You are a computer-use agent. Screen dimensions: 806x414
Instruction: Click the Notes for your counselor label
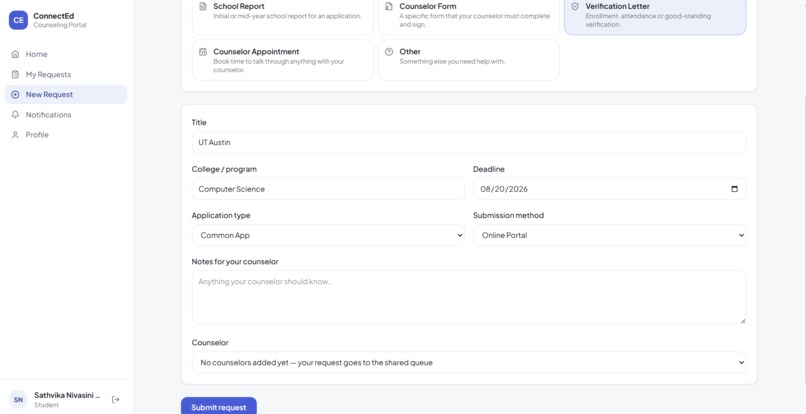point(235,262)
